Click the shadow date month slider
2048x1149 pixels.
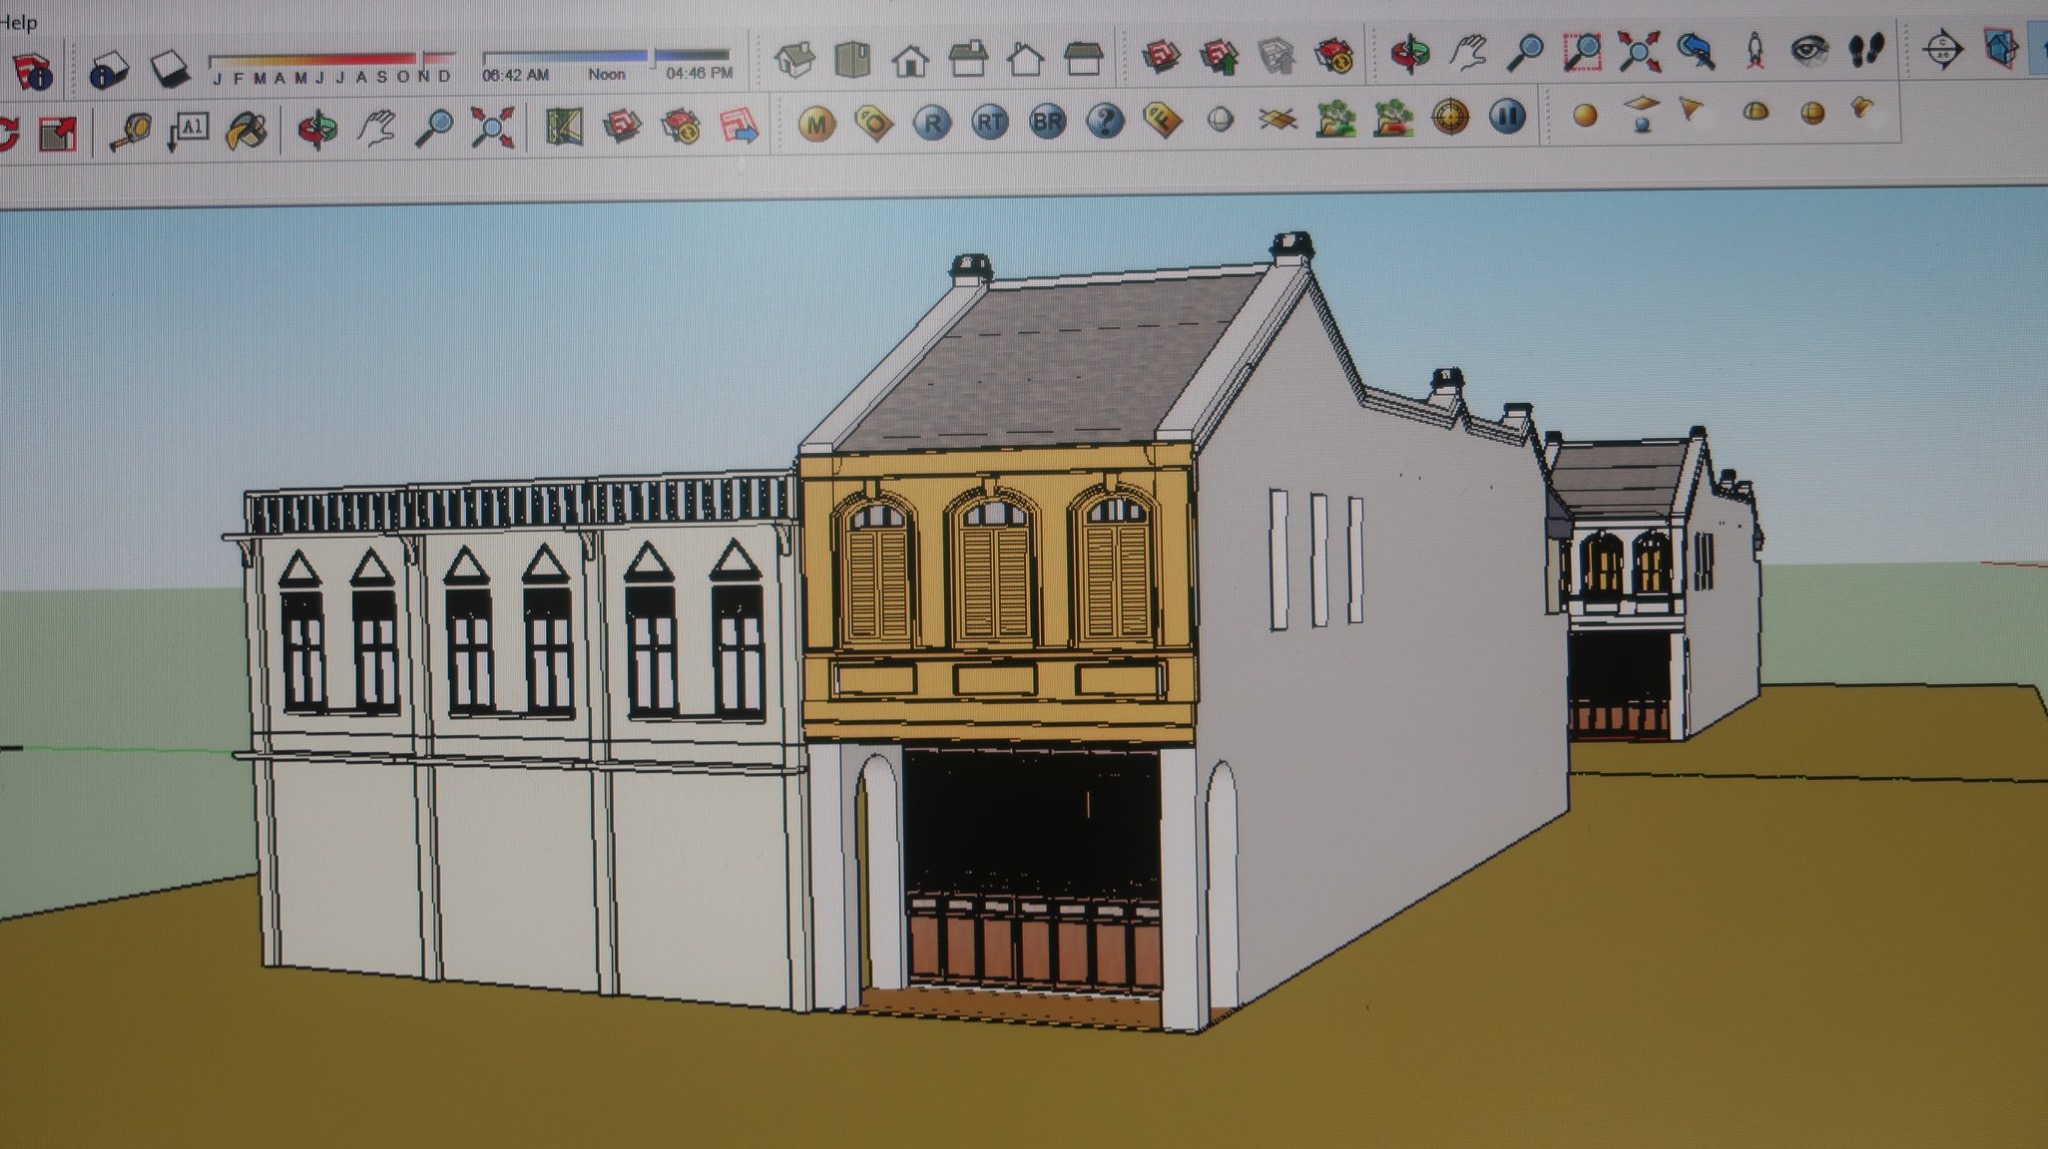pos(331,59)
